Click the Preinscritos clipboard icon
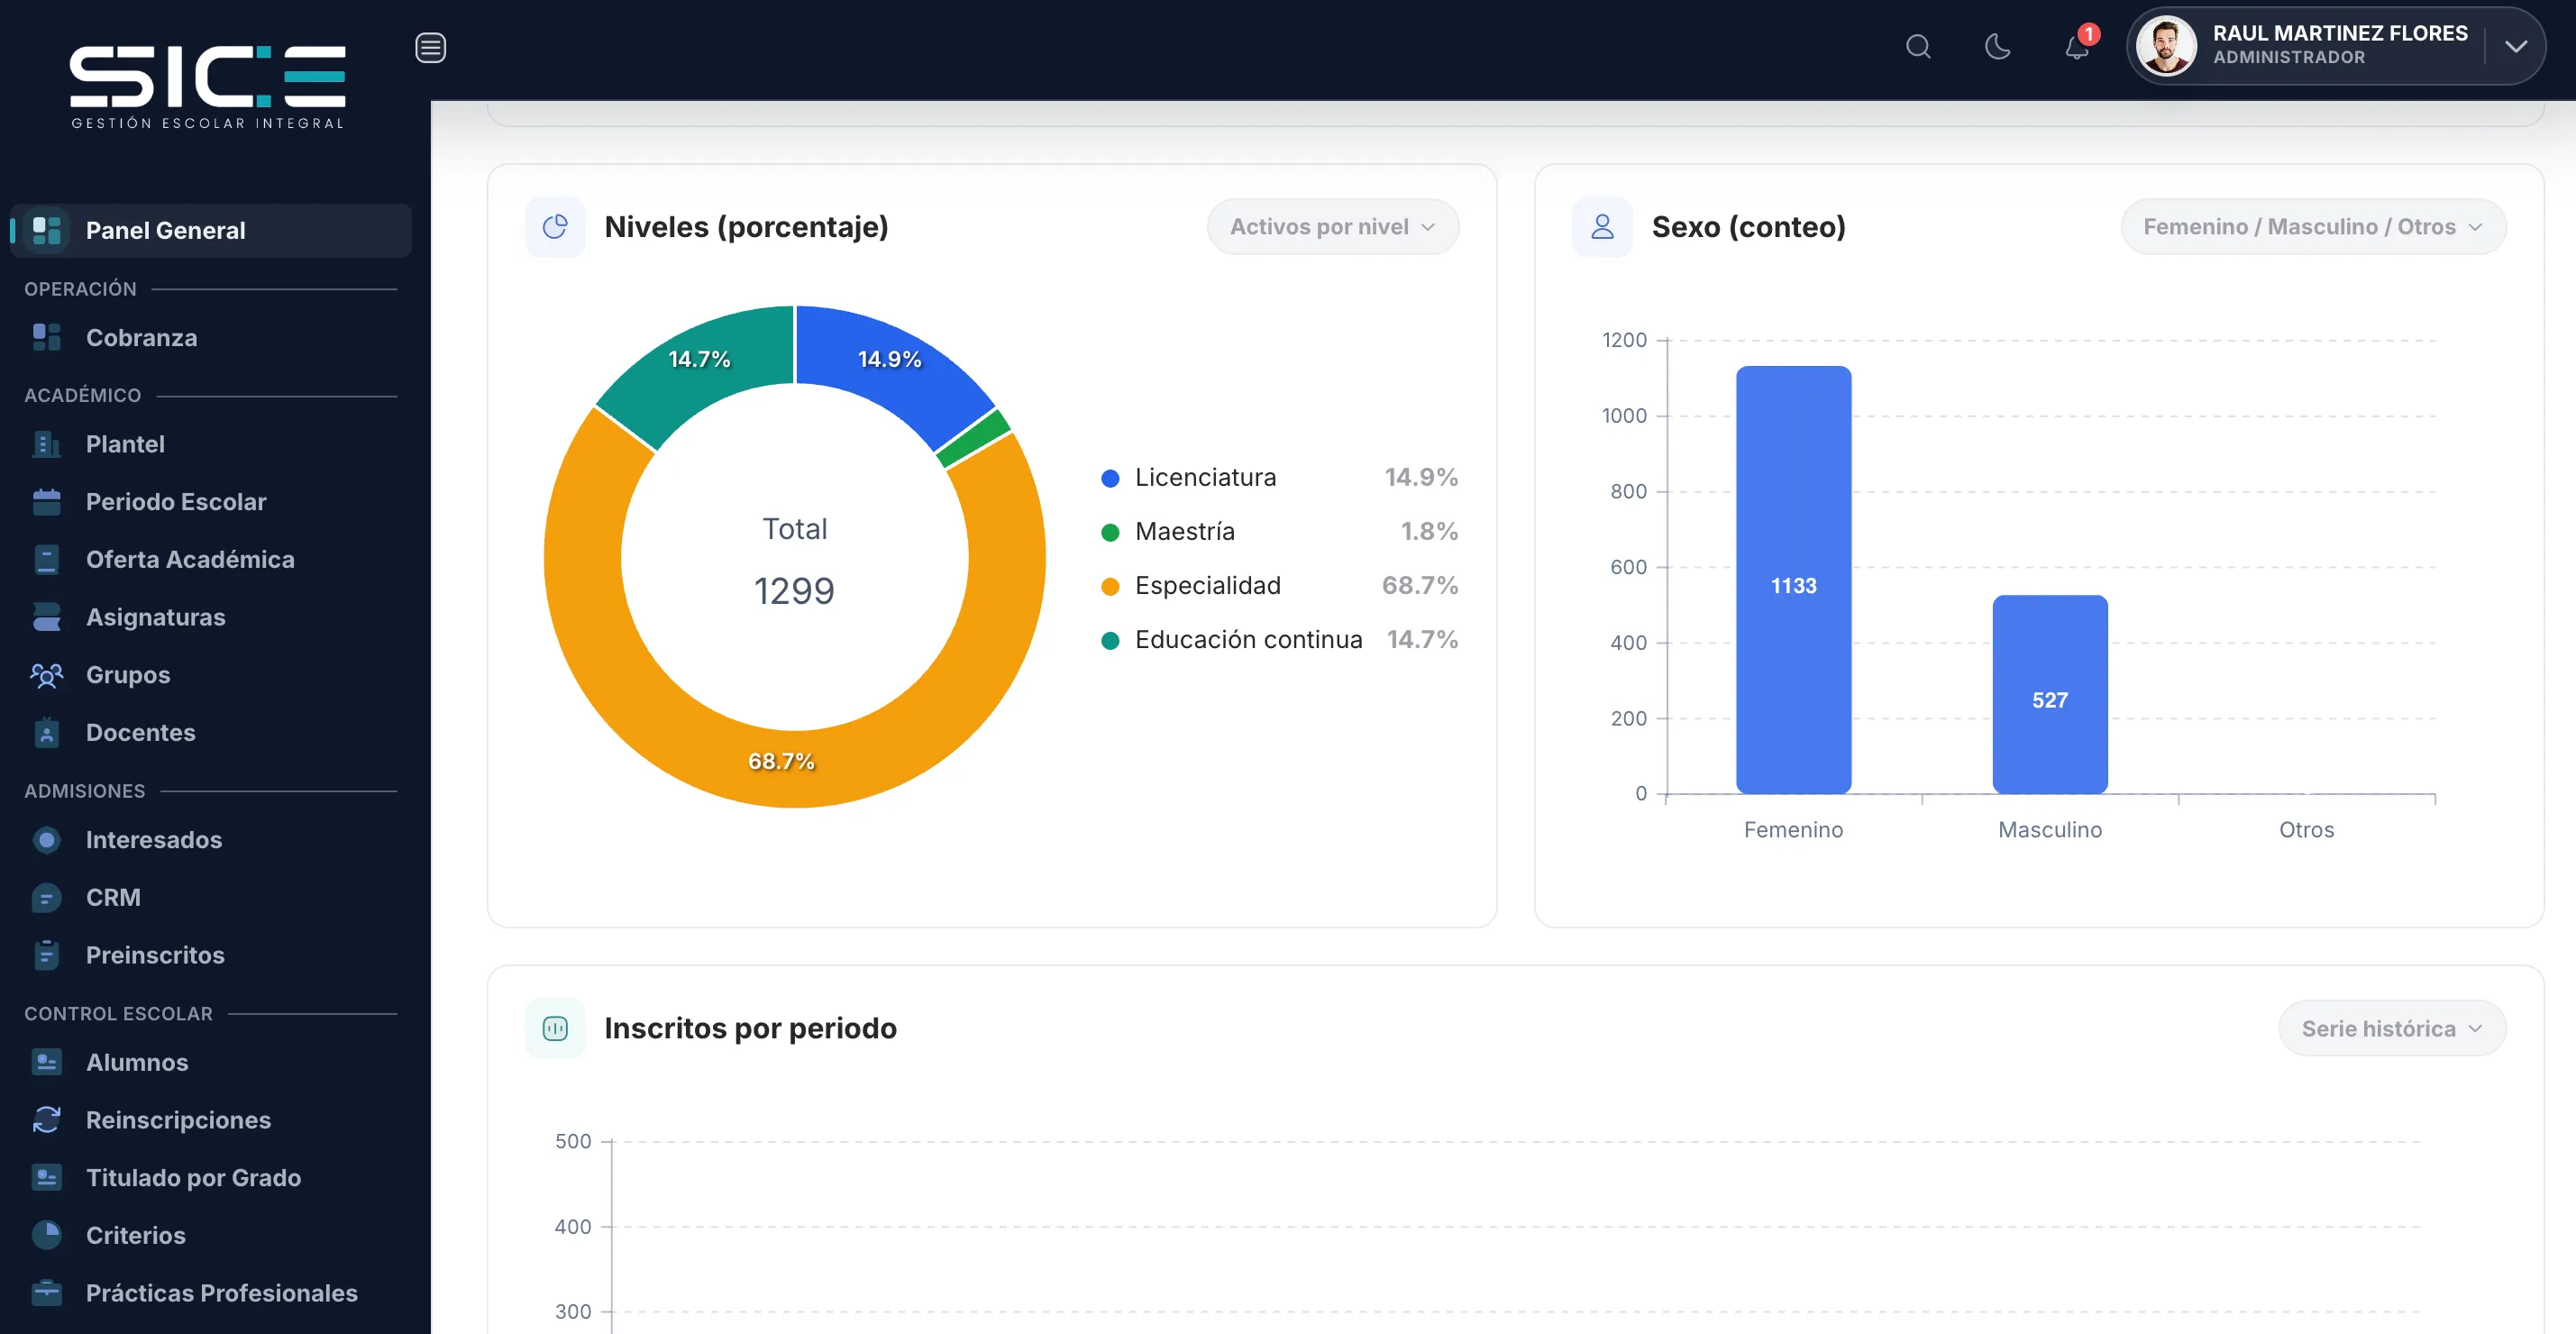2576x1334 pixels. pyautogui.click(x=46, y=955)
